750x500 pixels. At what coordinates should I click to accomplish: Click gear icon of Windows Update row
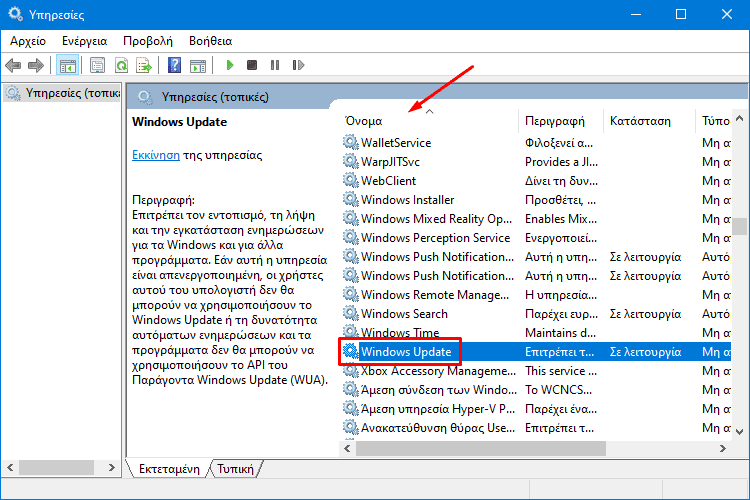coord(351,351)
